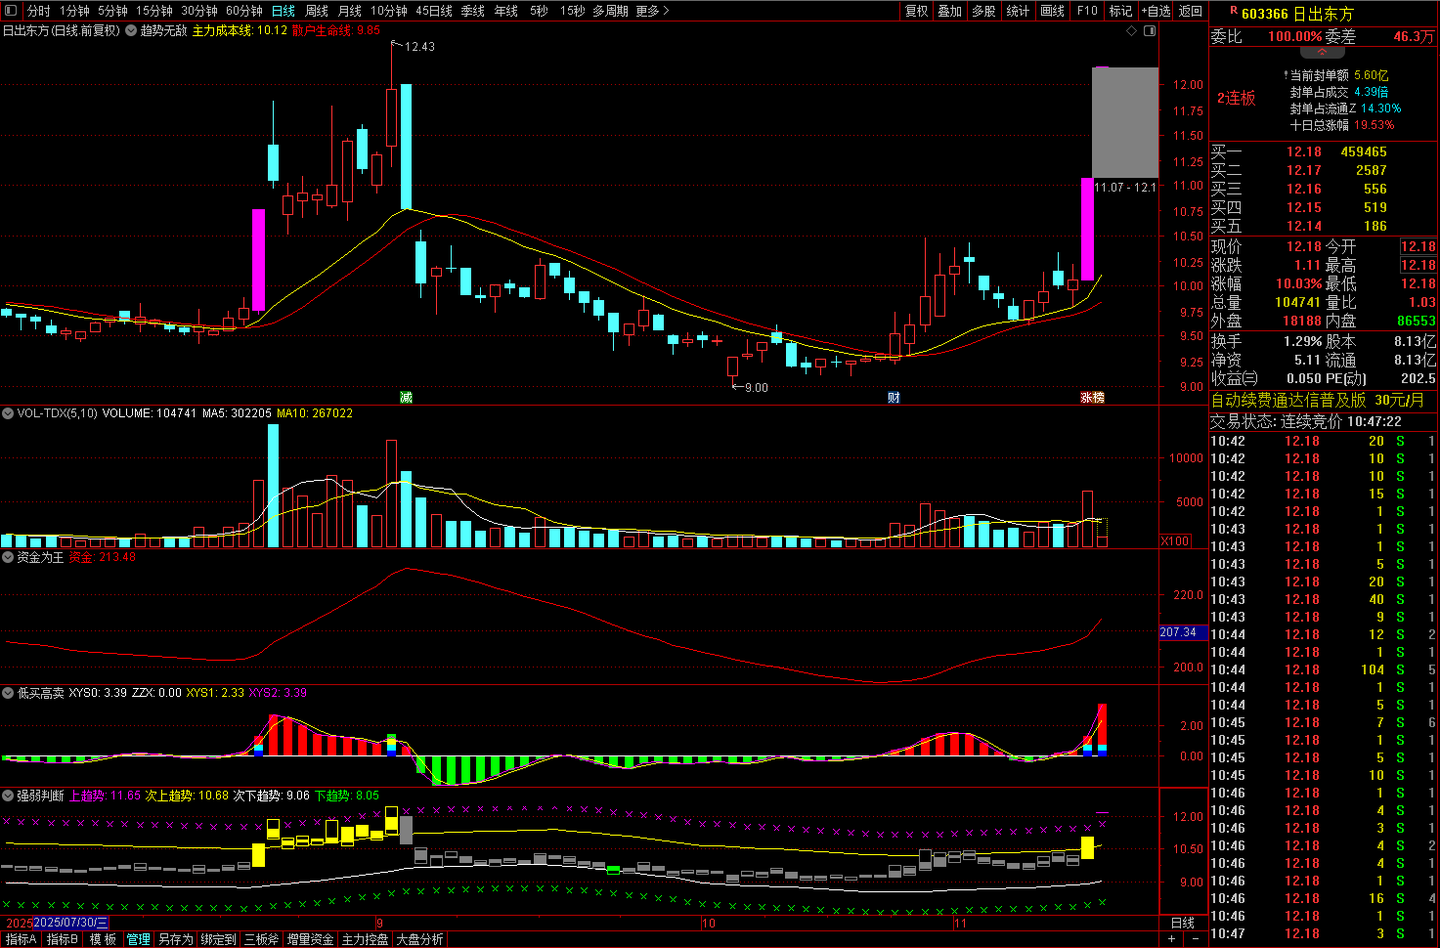Apply the 主力控盘 indicator template
This screenshot has height=948, width=1440.
[365, 940]
